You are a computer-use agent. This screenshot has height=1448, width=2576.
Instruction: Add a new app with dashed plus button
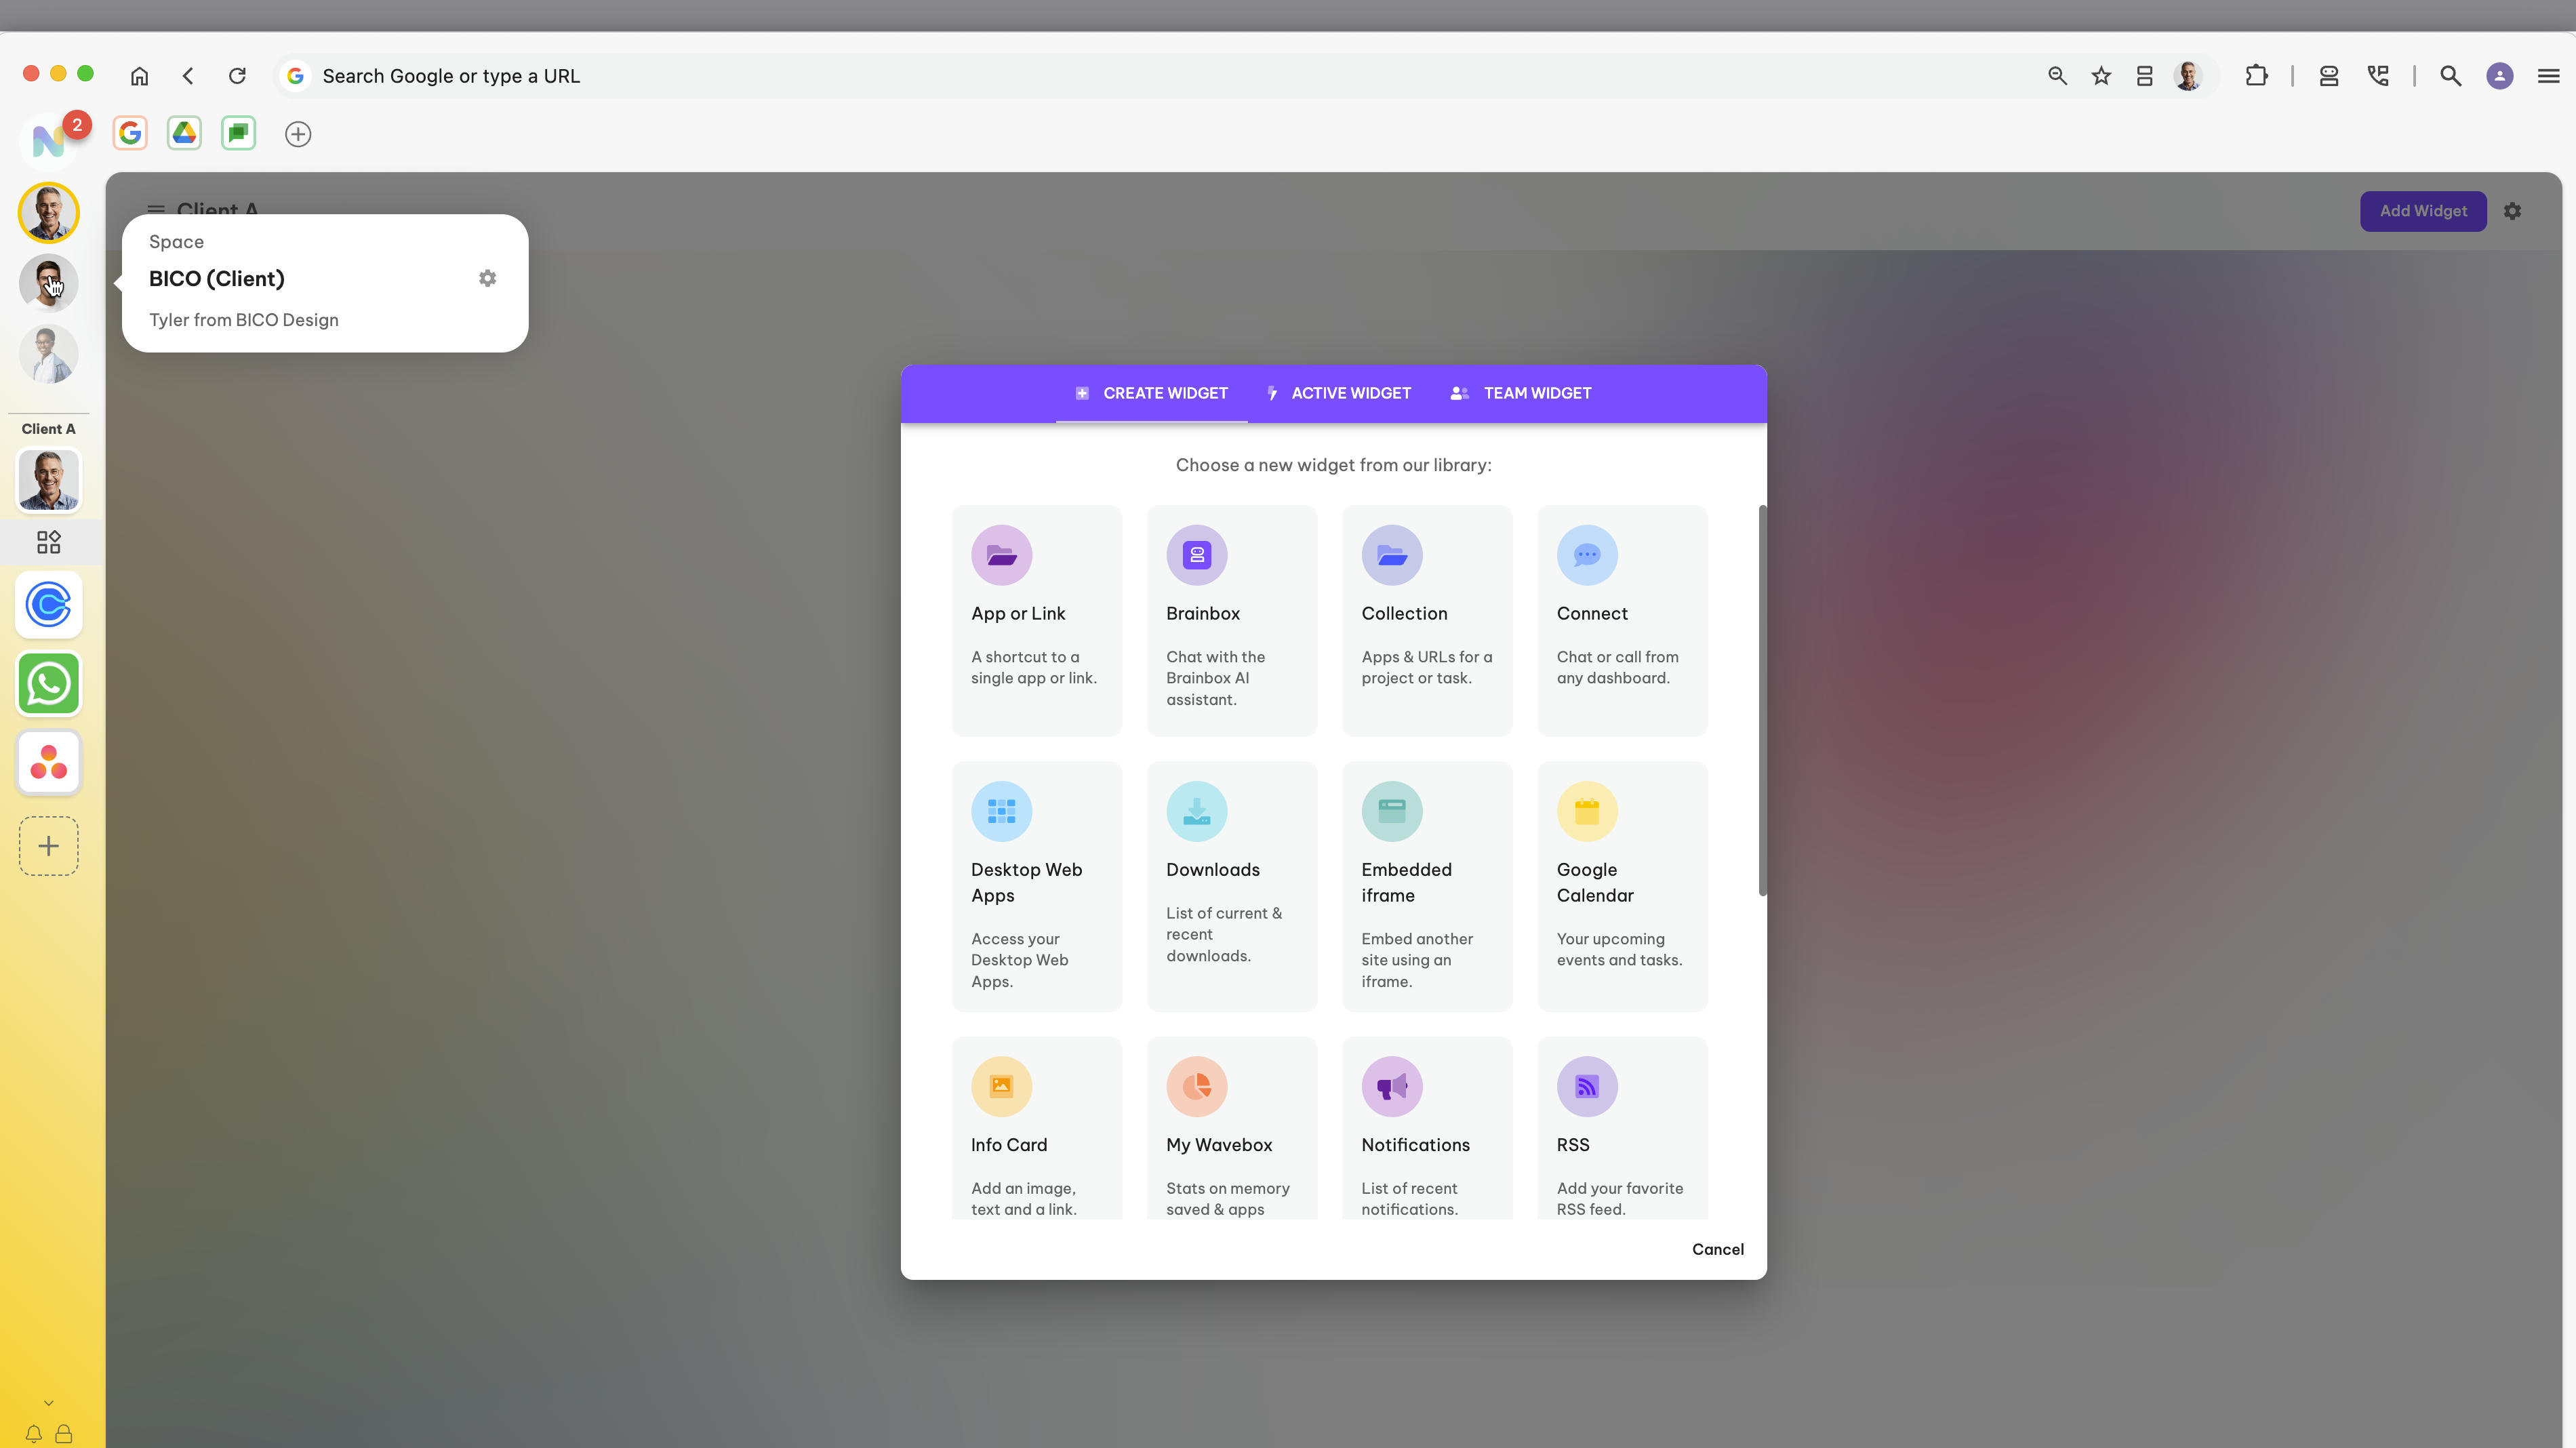point(48,846)
